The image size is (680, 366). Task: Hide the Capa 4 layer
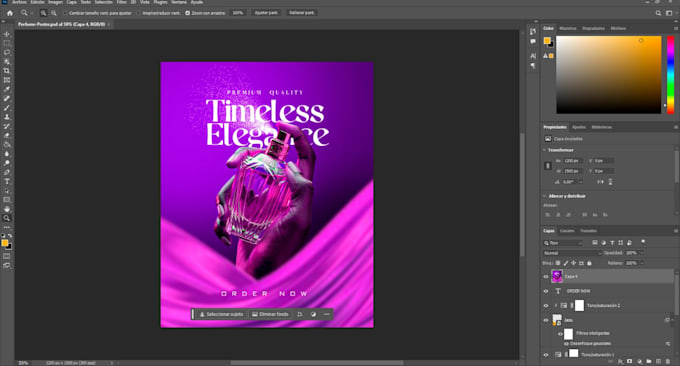(x=546, y=276)
